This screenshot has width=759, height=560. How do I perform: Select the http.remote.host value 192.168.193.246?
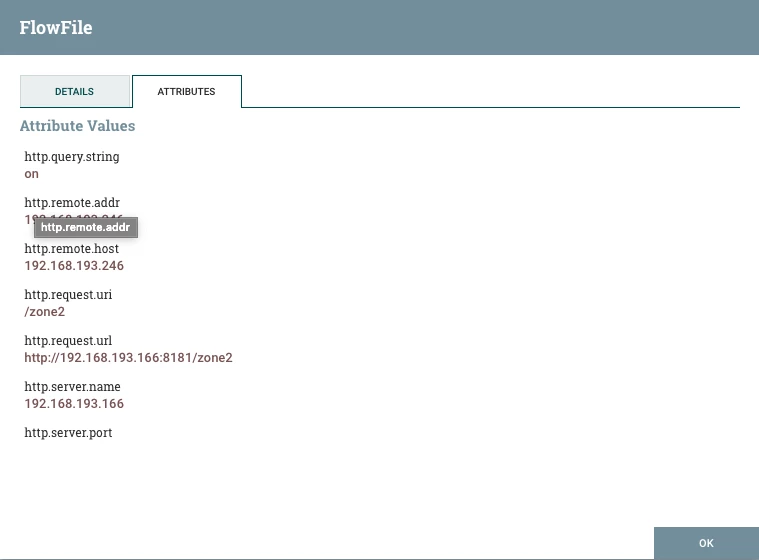tap(74, 266)
